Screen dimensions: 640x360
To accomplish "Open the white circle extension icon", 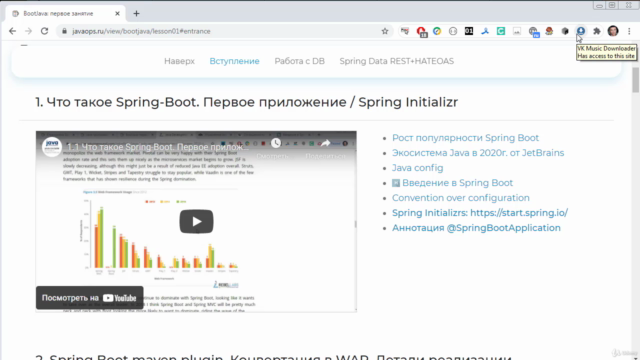I will [x=453, y=31].
